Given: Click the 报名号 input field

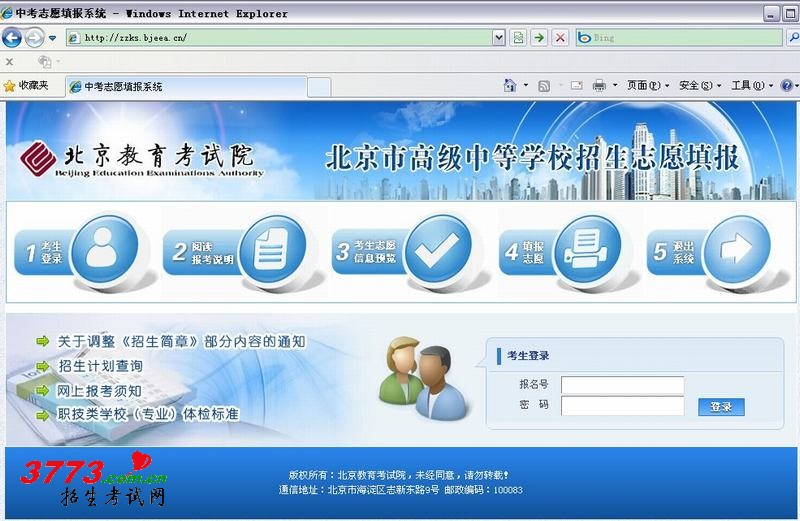Looking at the screenshot, I should (x=622, y=385).
